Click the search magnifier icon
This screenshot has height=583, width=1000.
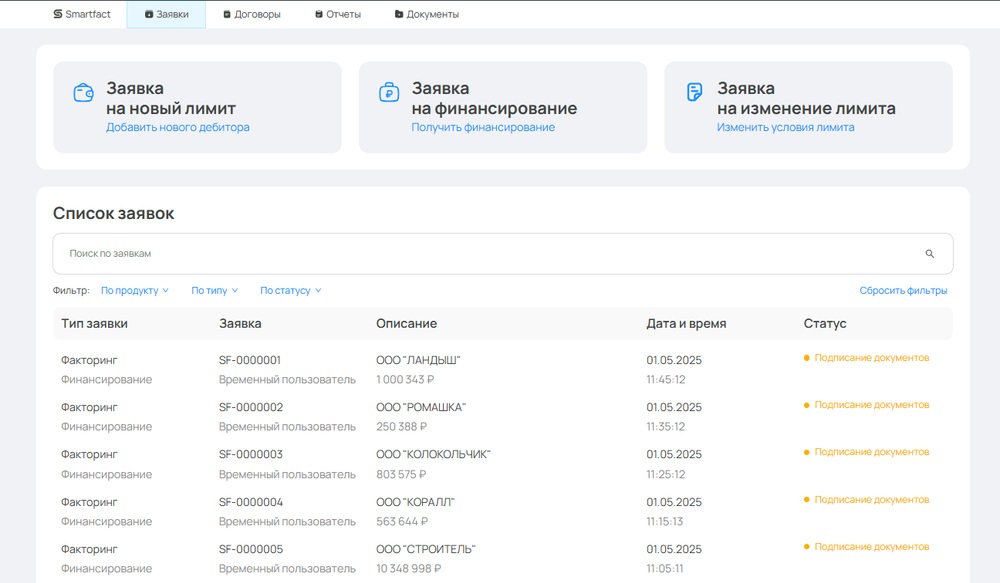[x=929, y=253]
